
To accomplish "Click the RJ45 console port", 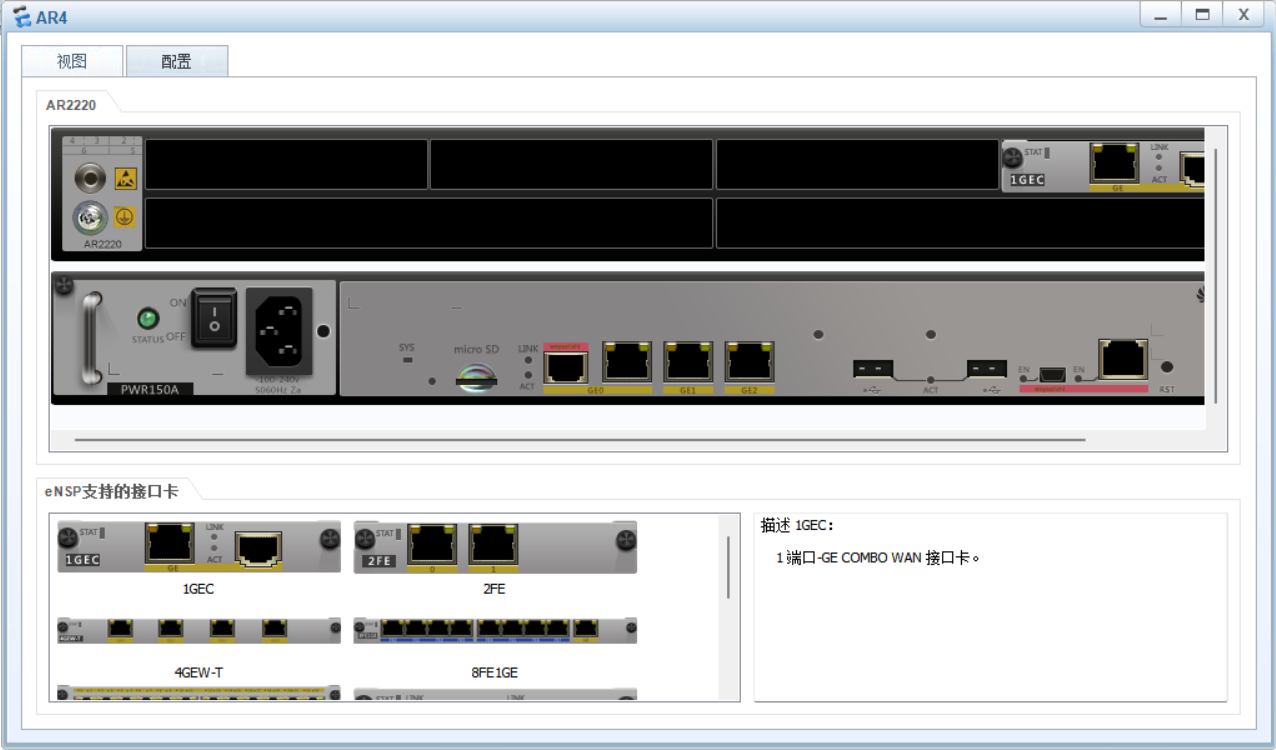I will tap(1122, 359).
